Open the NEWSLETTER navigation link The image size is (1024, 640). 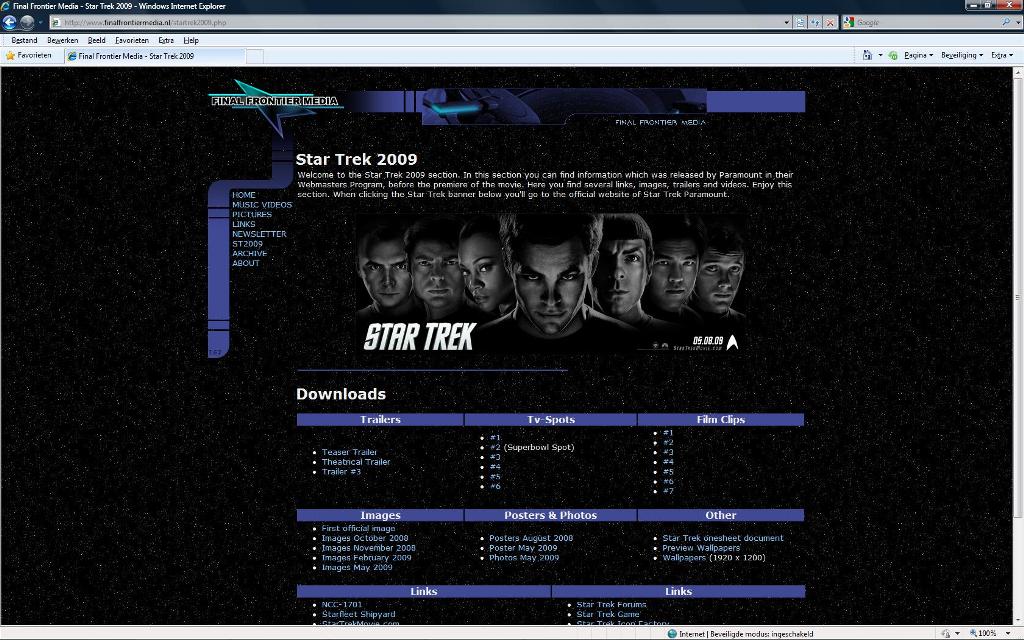(x=259, y=234)
